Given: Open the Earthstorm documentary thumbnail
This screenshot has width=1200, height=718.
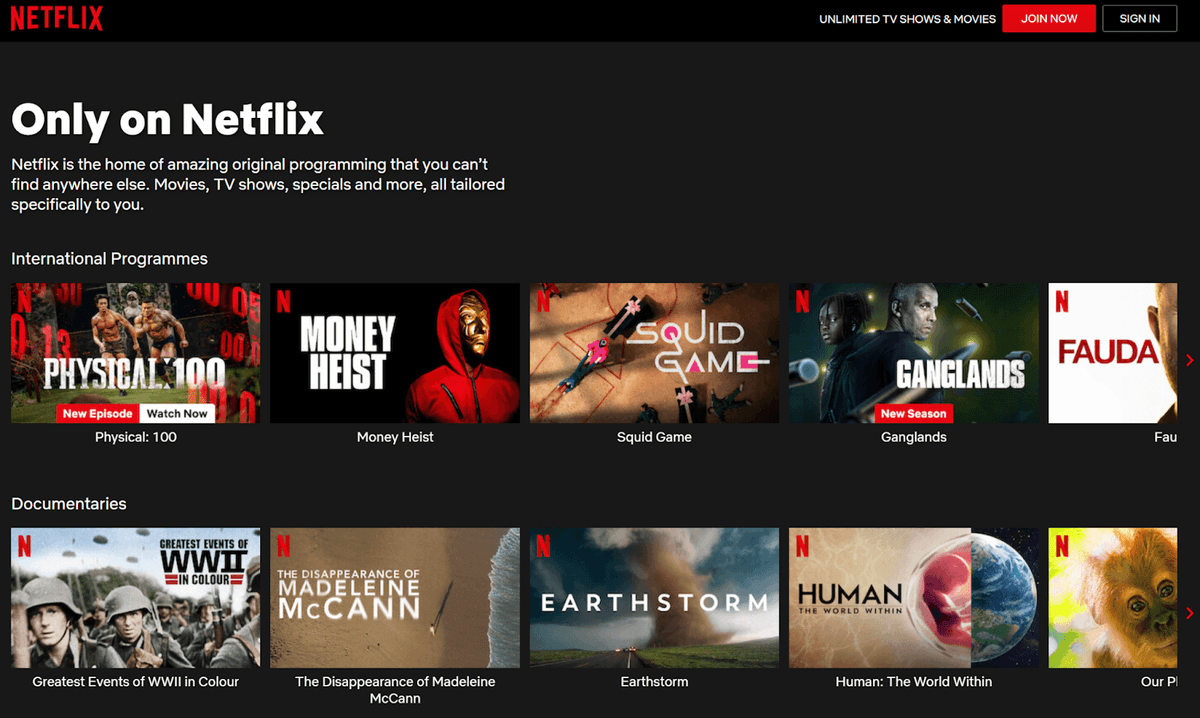Looking at the screenshot, I should pos(654,597).
